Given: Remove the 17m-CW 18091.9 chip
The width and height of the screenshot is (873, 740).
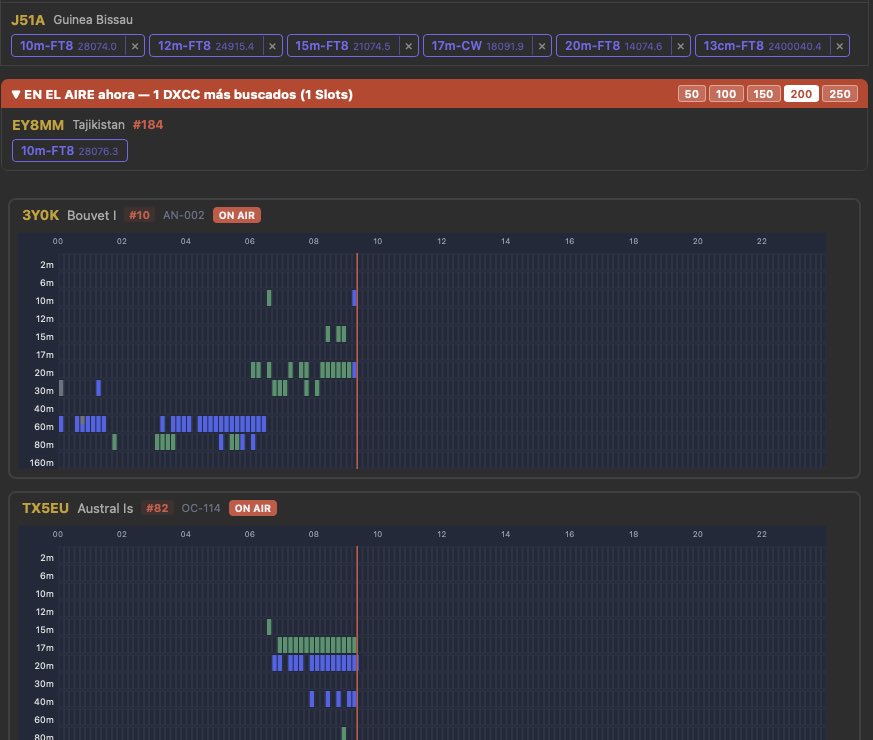Looking at the screenshot, I should point(542,46).
